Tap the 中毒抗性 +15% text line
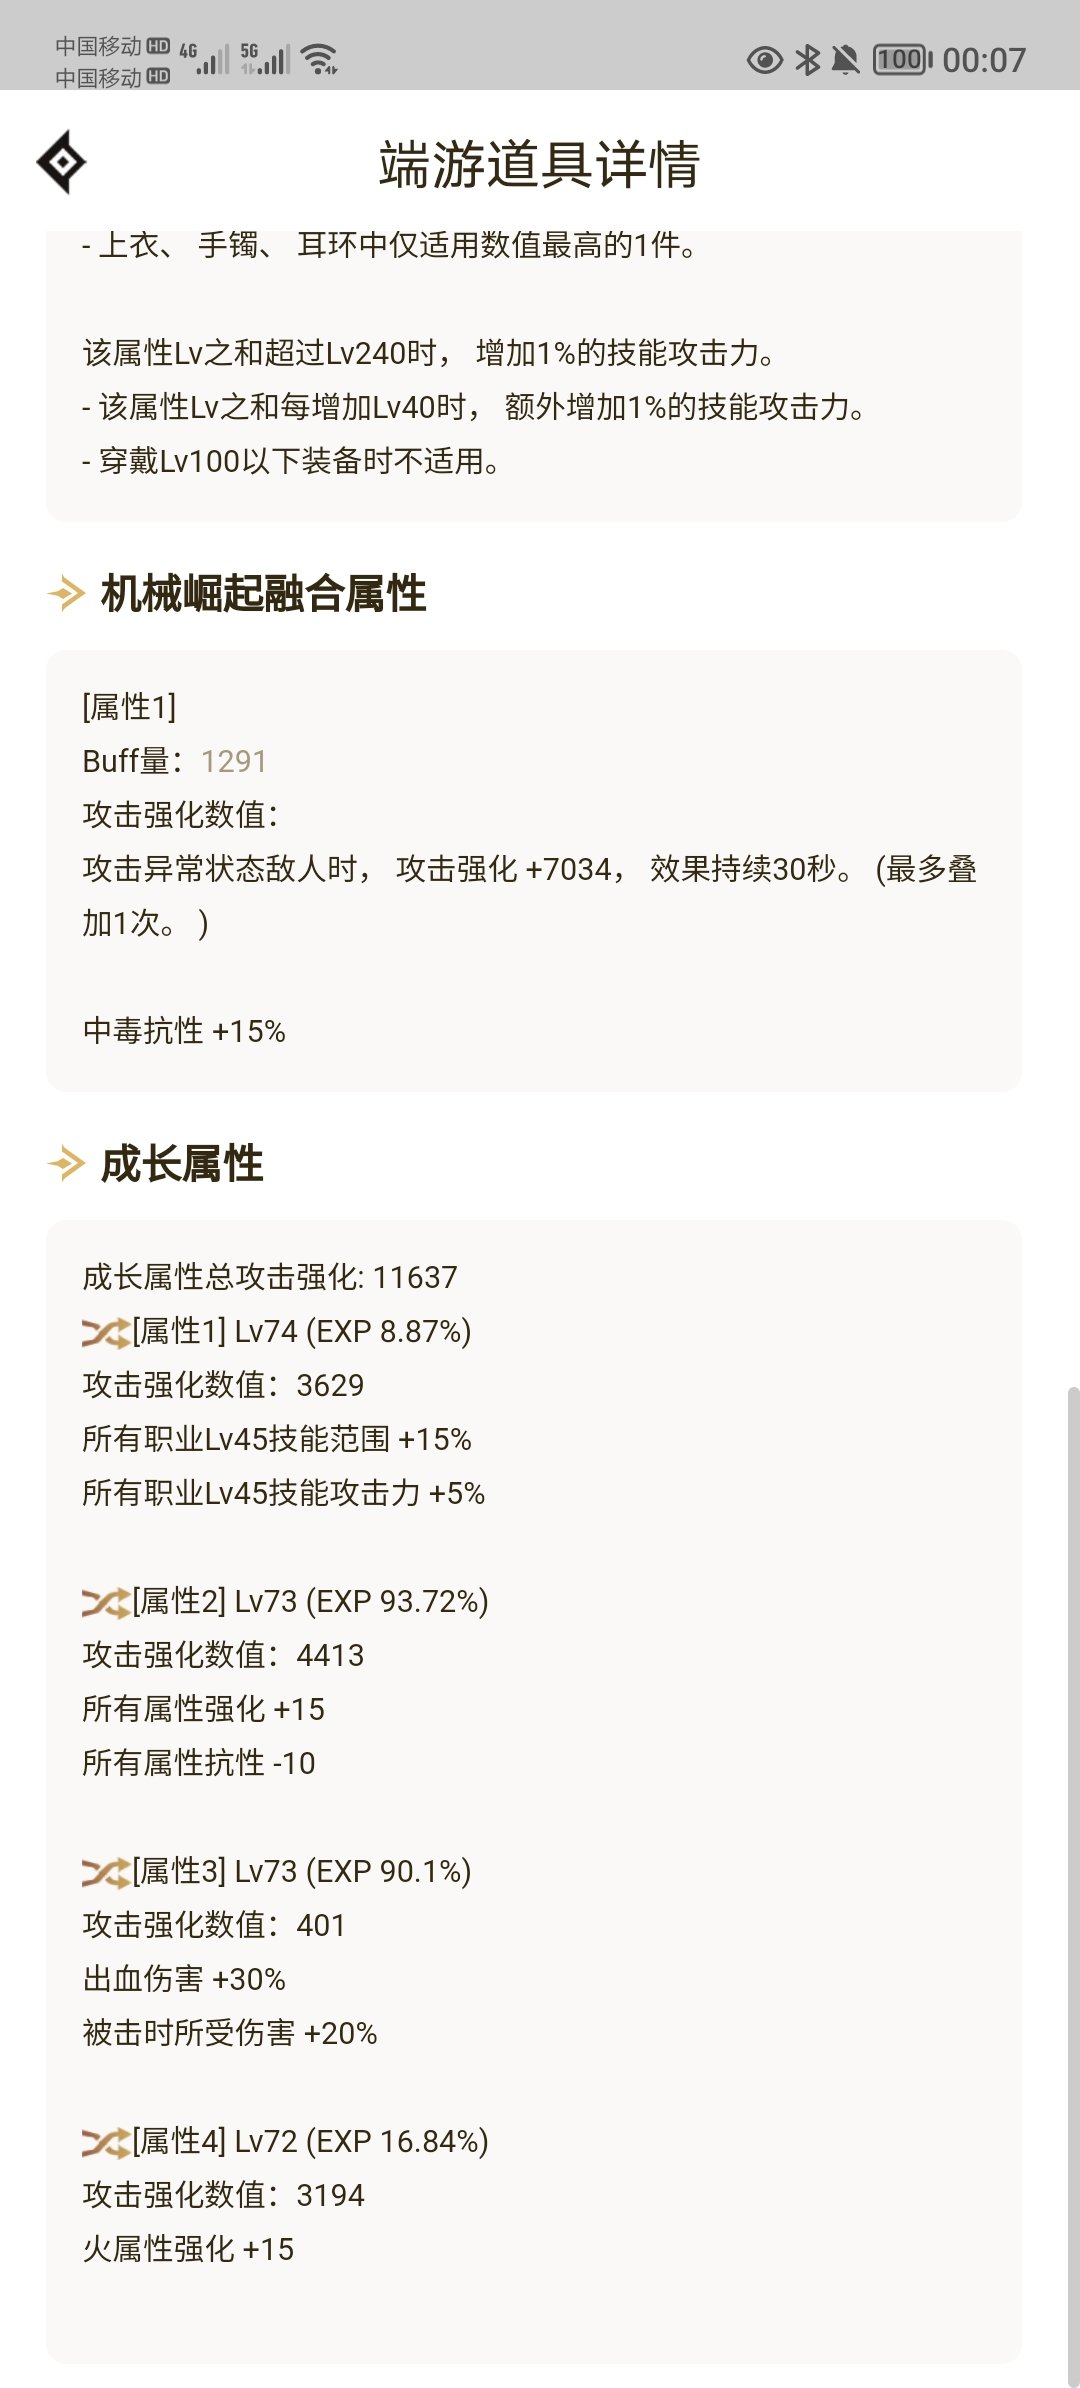 point(184,1031)
